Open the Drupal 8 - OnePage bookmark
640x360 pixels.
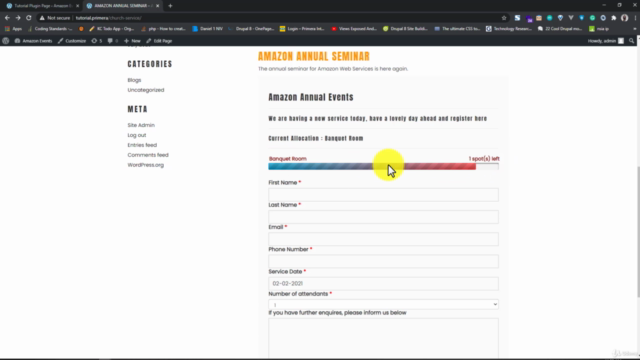(251, 29)
